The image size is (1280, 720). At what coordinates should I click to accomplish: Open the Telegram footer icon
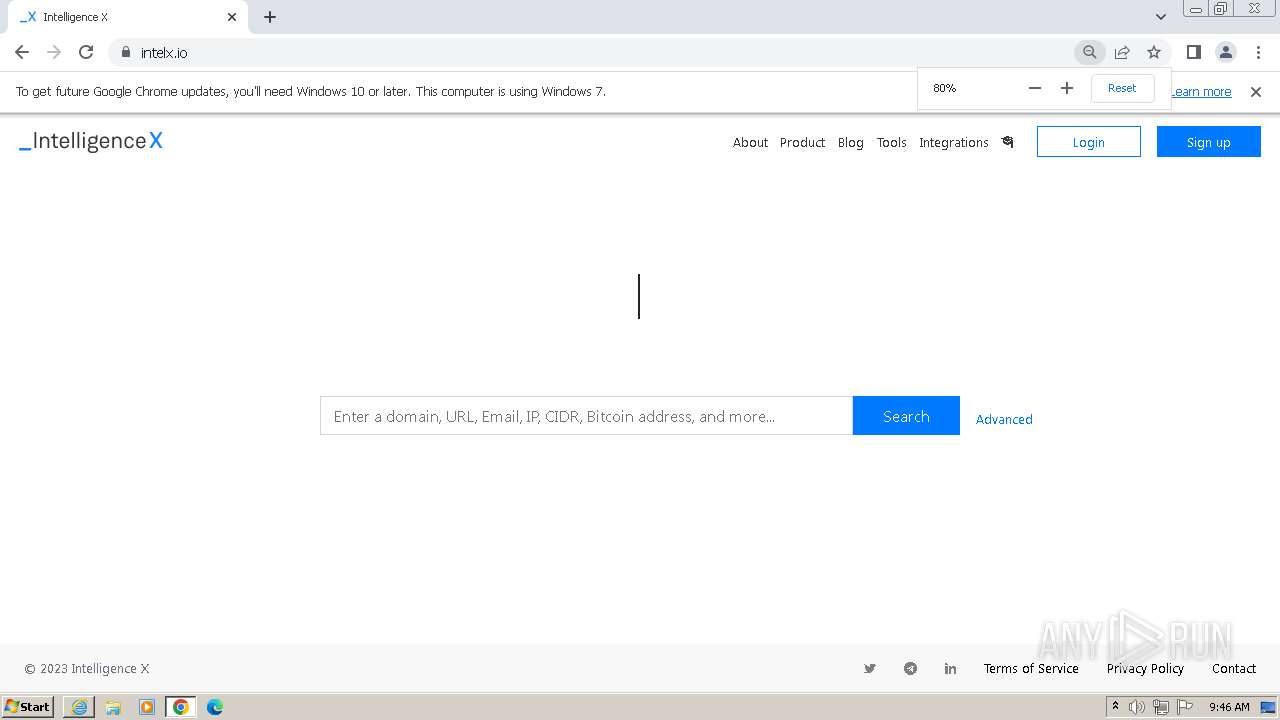click(x=910, y=669)
